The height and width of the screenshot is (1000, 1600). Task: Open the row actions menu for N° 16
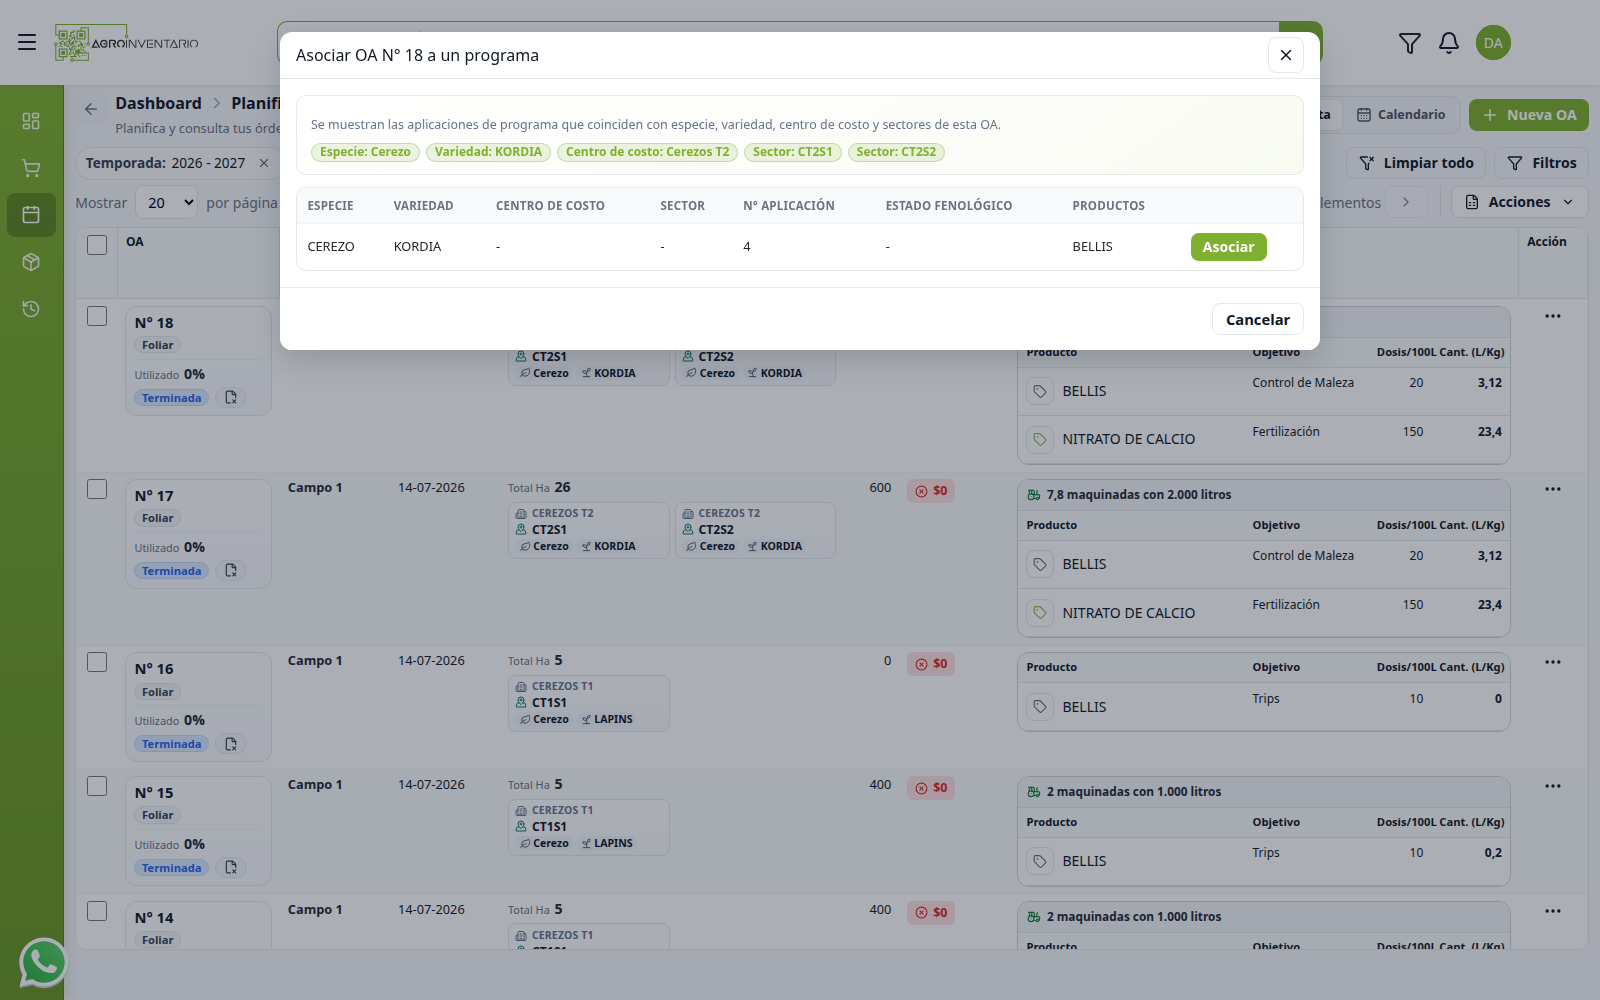tap(1552, 662)
